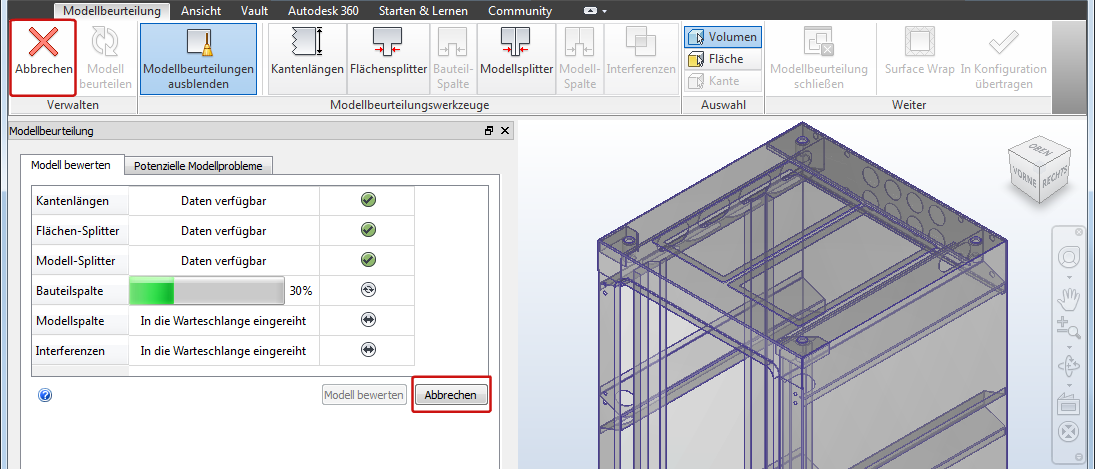Click '30%' progress value
1095x469 pixels.
300,291
